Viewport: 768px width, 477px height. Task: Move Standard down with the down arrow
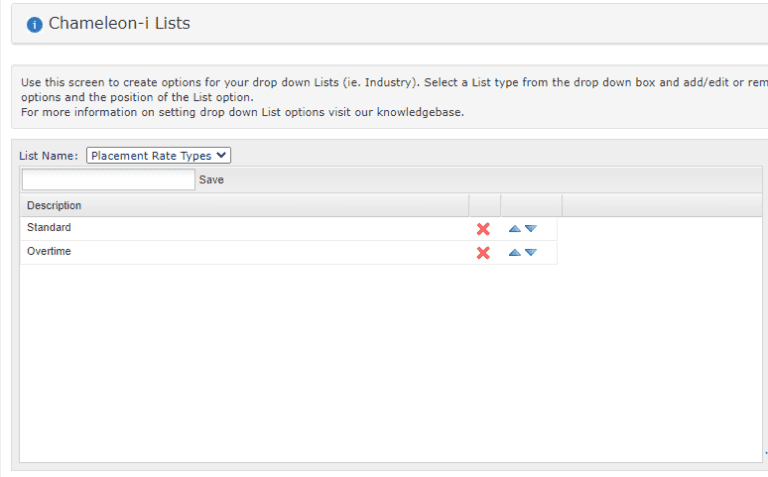[531, 229]
